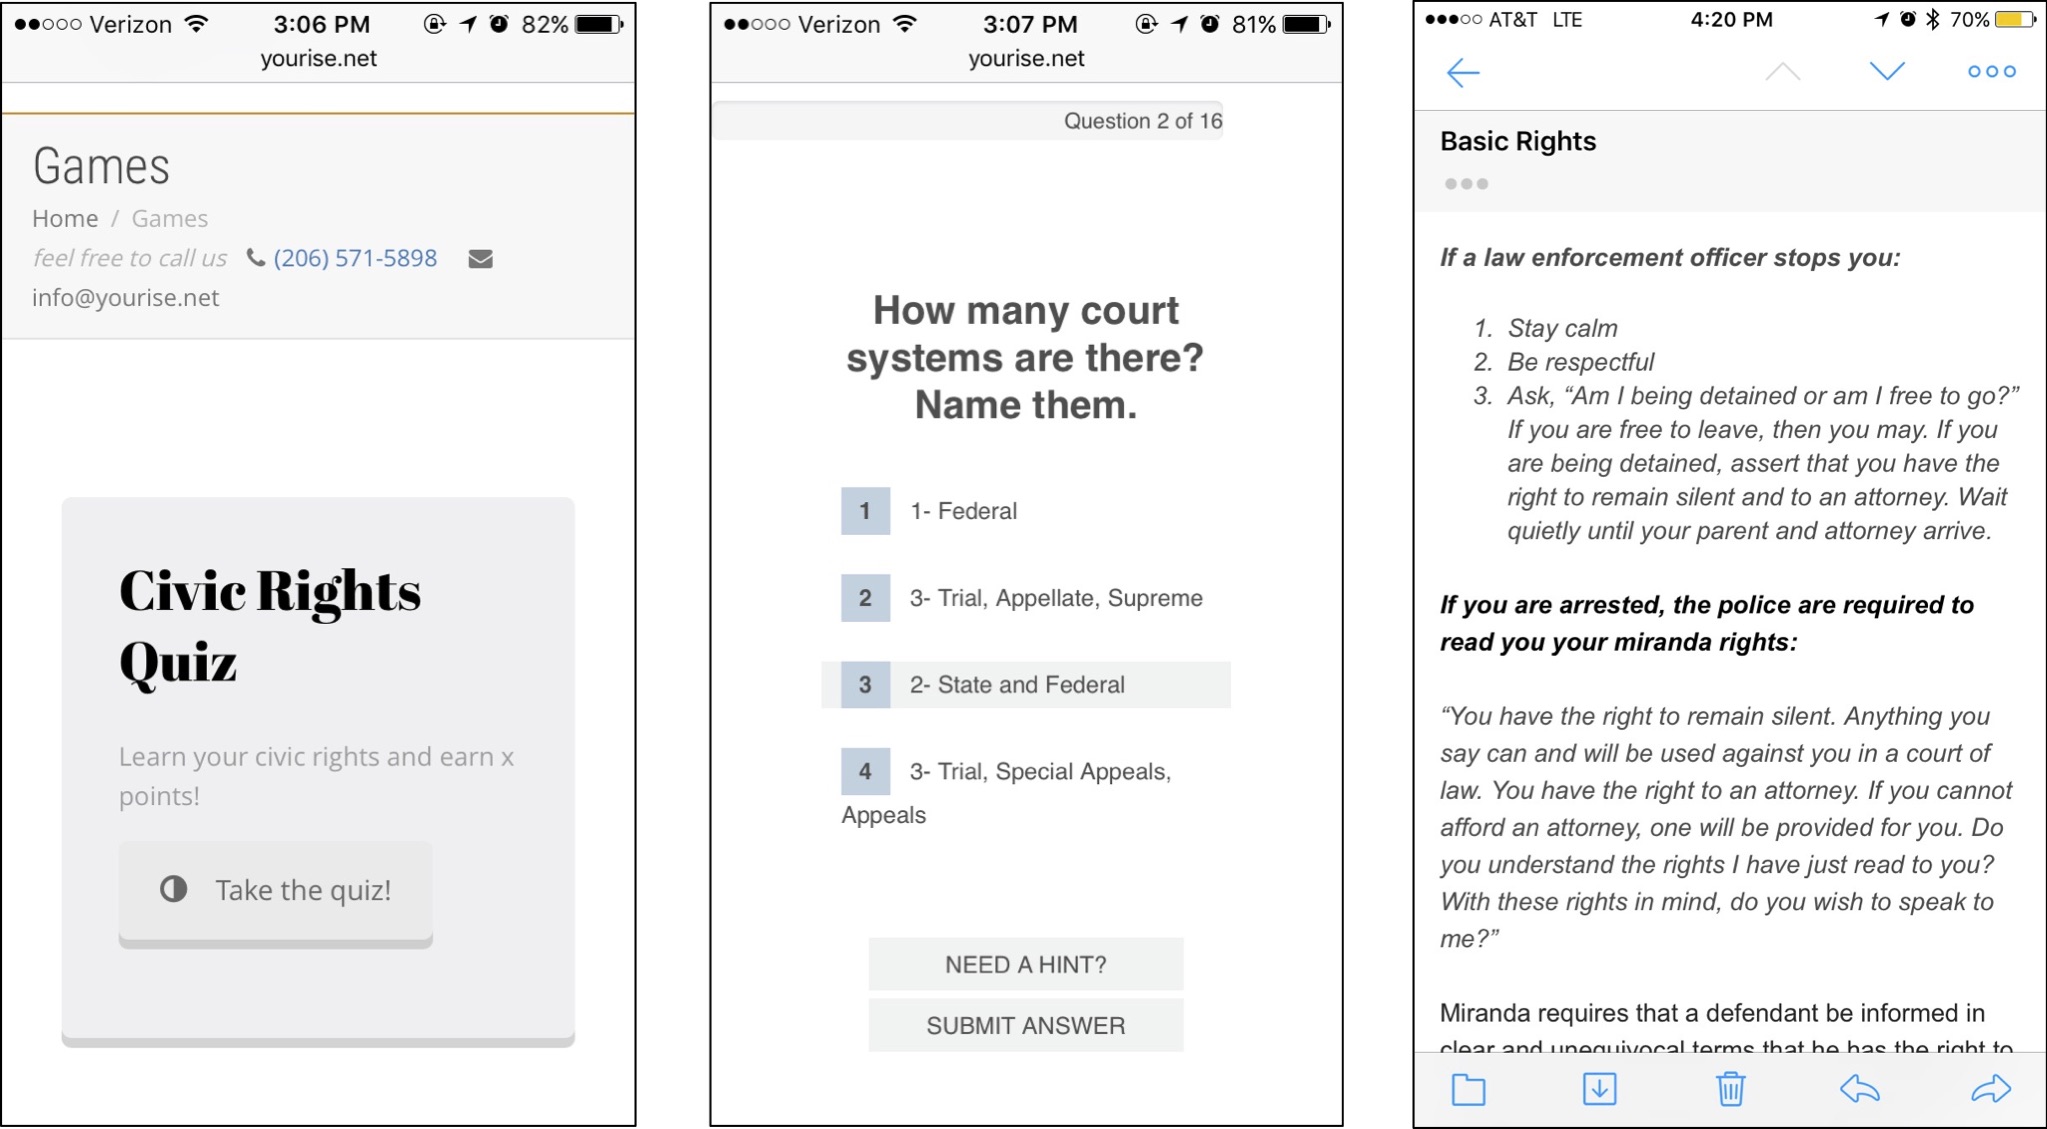Tap the back arrow in email view
This screenshot has width=2047, height=1129.
click(x=1462, y=73)
